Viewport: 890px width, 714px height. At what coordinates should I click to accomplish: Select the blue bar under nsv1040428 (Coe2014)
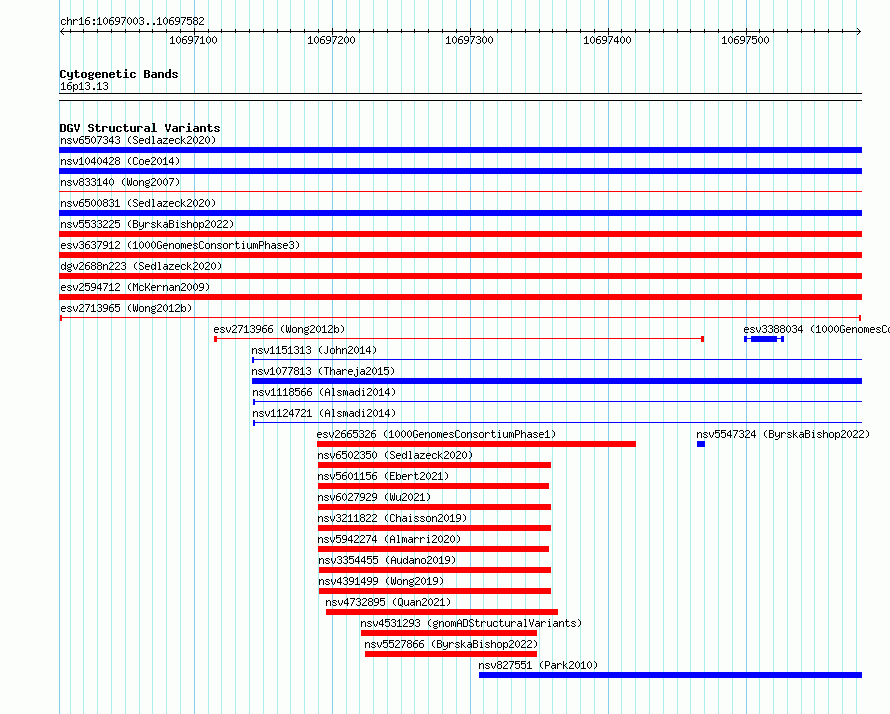pos(460,171)
